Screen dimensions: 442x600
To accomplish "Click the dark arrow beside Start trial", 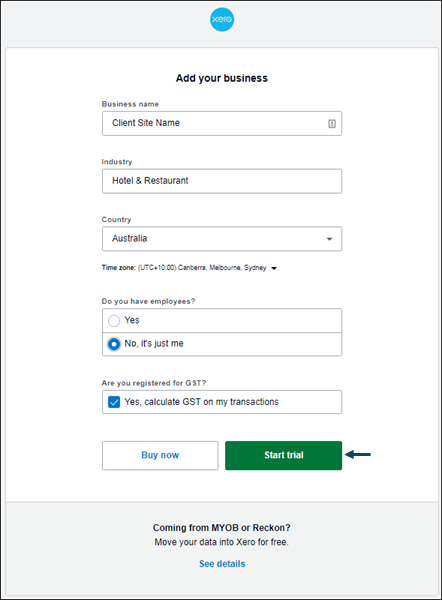I will pyautogui.click(x=358, y=455).
